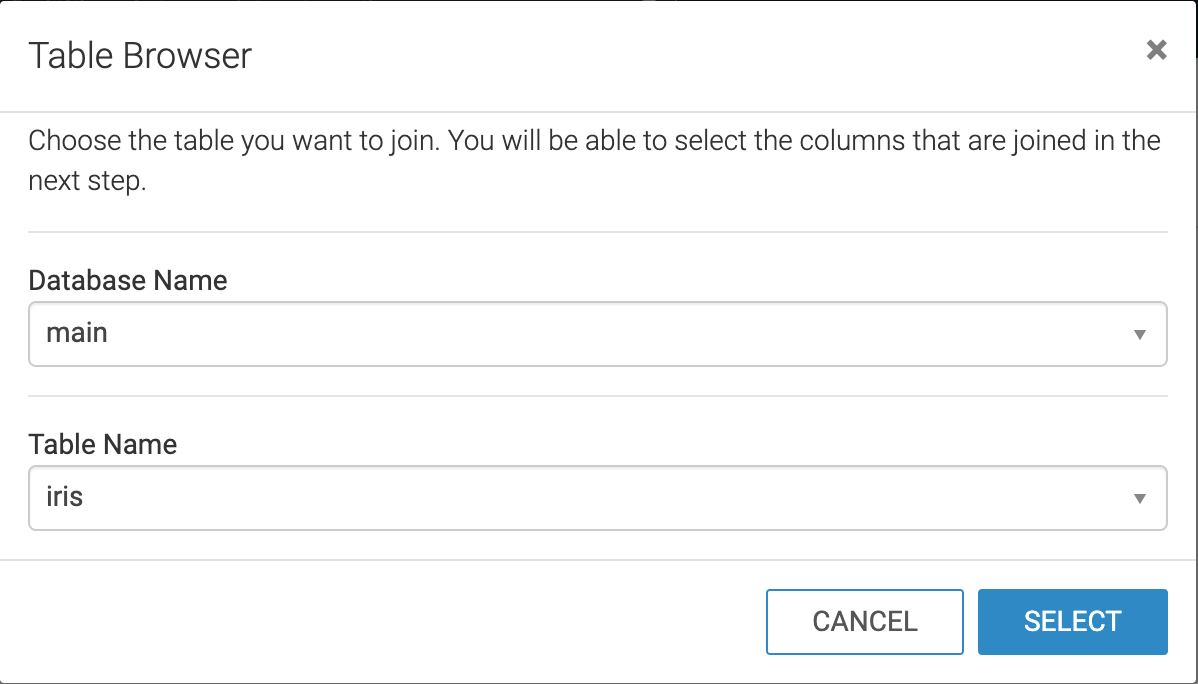Open the Database Name dropdown
This screenshot has width=1198, height=684.
(597, 334)
